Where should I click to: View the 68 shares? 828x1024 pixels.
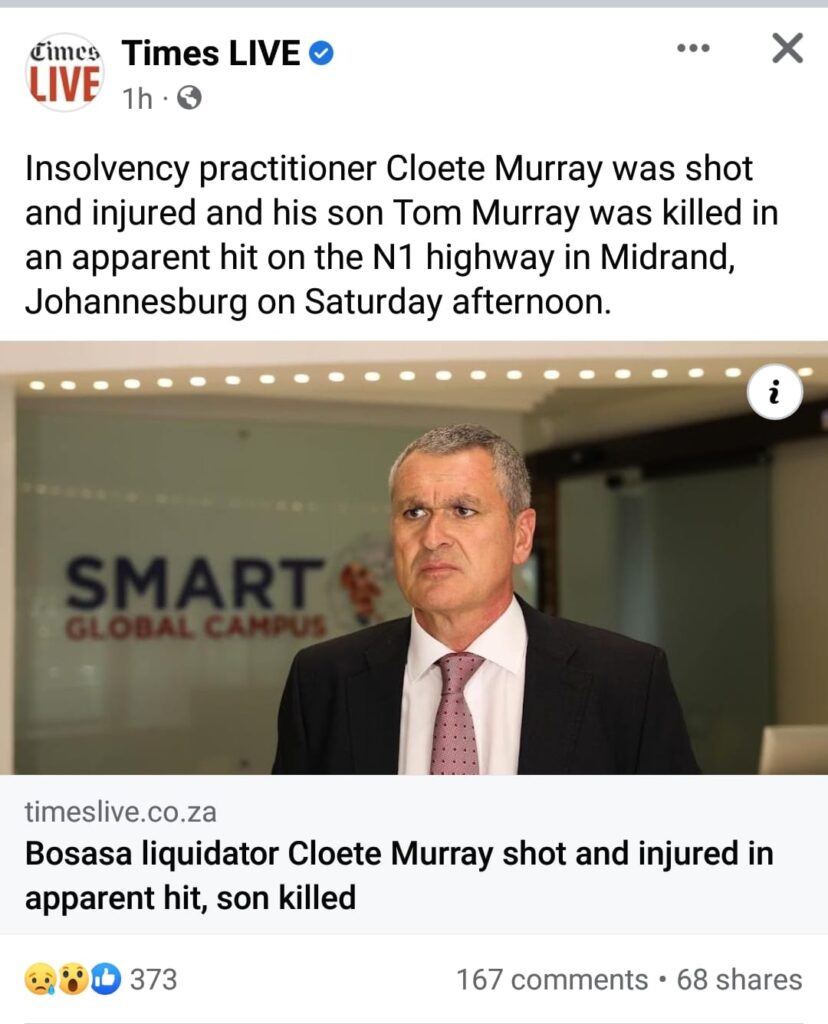coord(739,979)
